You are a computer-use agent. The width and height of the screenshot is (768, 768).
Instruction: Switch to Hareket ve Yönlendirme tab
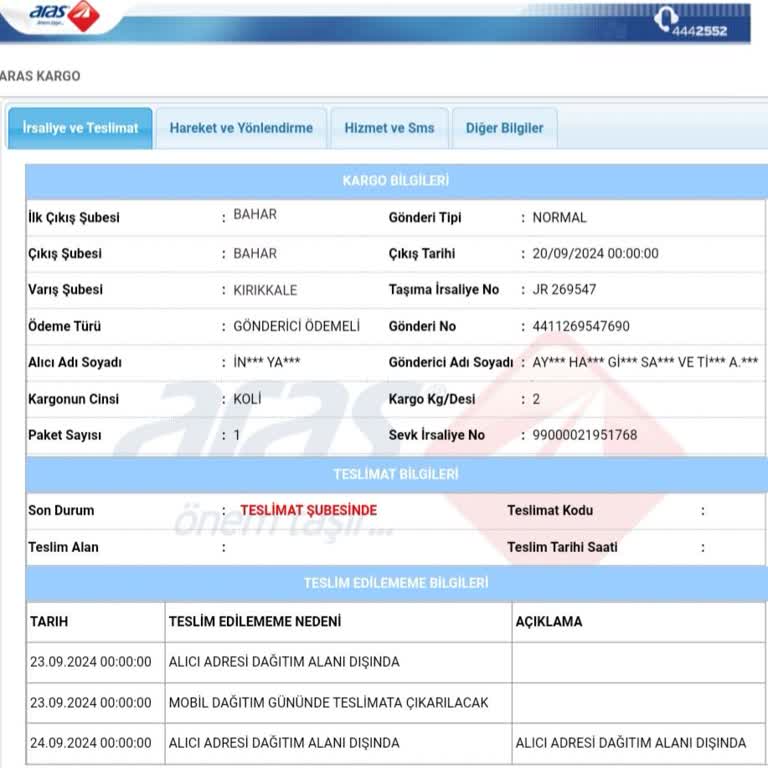pyautogui.click(x=241, y=128)
